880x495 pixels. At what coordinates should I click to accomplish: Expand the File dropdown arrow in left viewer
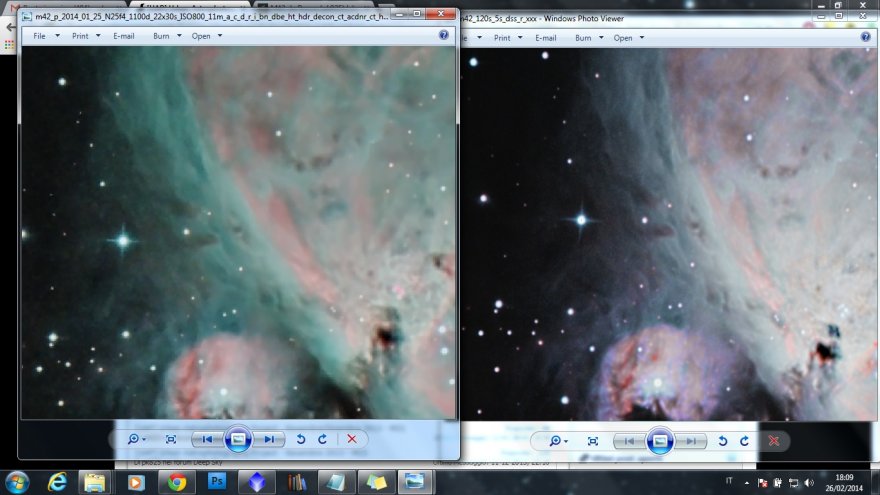click(x=57, y=36)
